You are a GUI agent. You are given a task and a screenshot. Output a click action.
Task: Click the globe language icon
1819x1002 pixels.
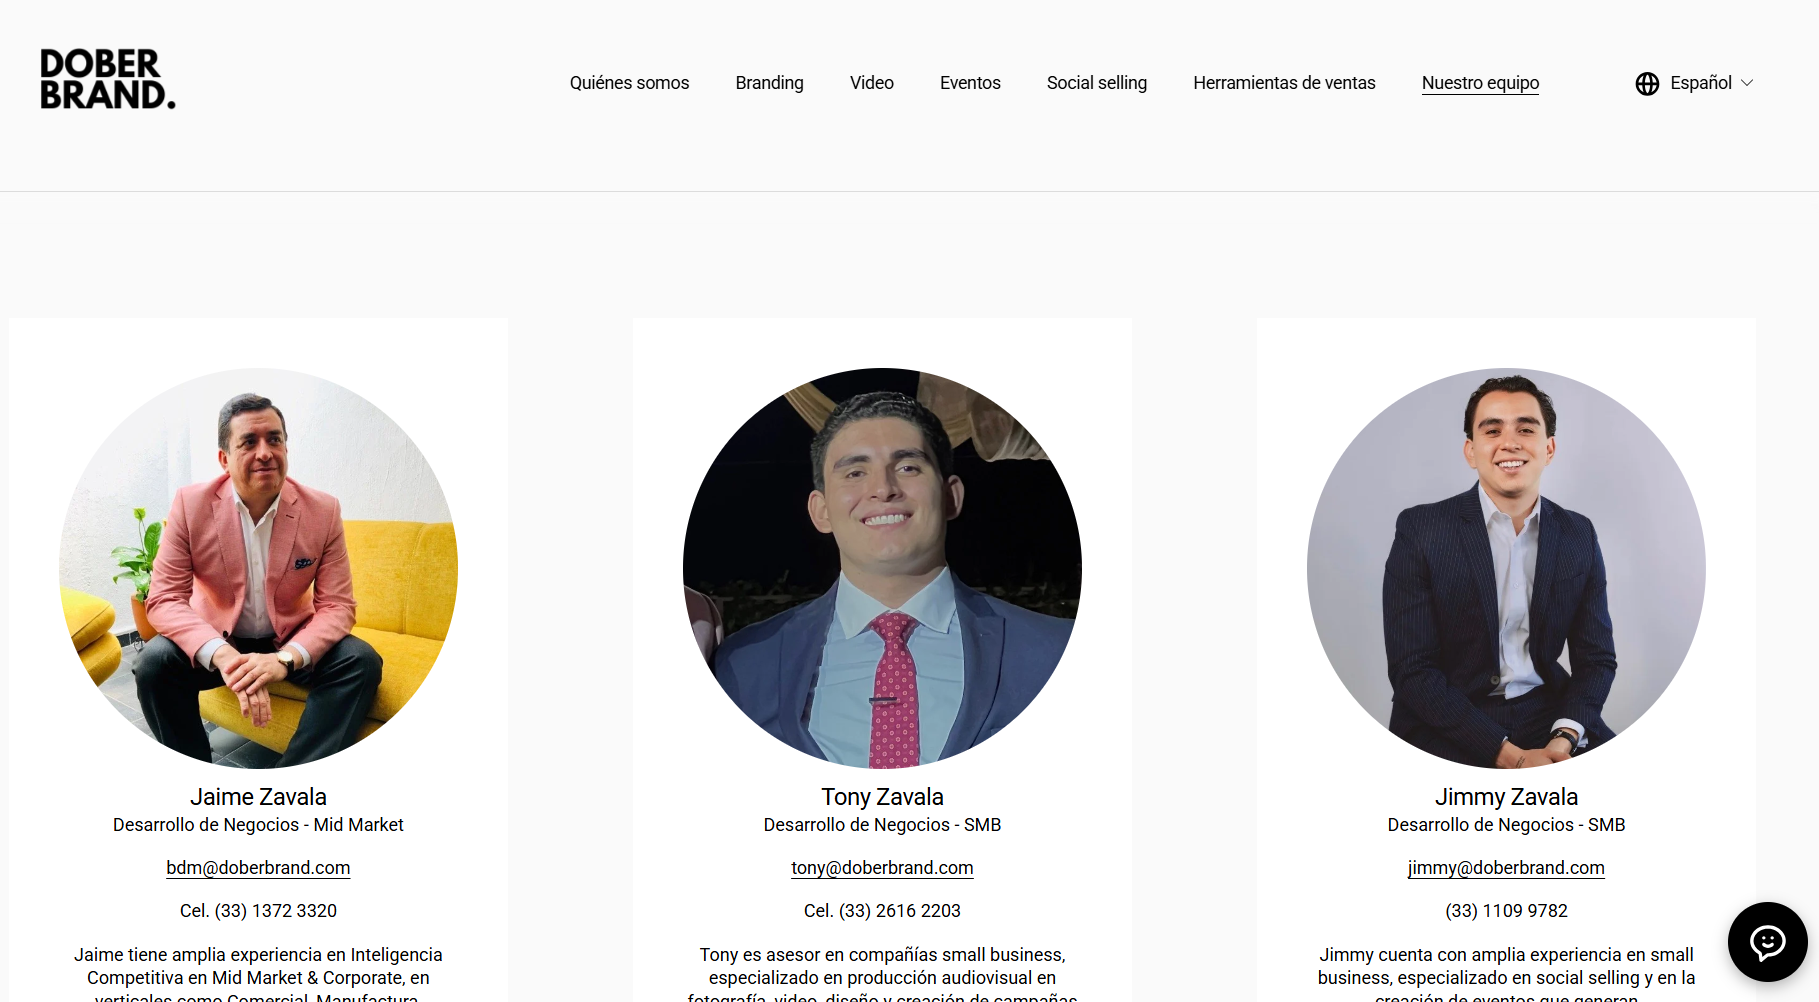click(1647, 83)
